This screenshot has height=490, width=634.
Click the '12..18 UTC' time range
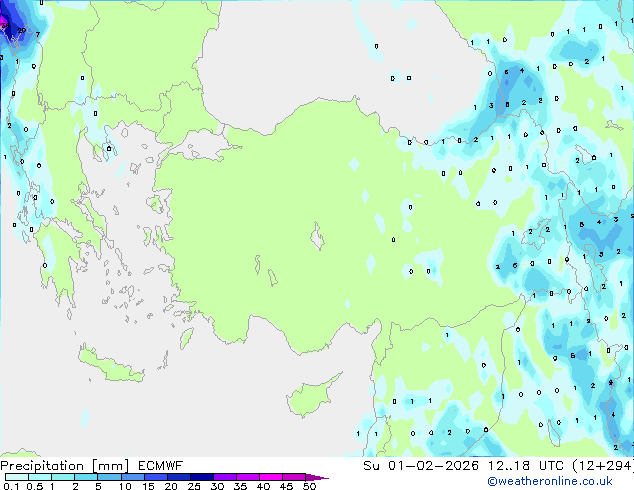(x=526, y=466)
